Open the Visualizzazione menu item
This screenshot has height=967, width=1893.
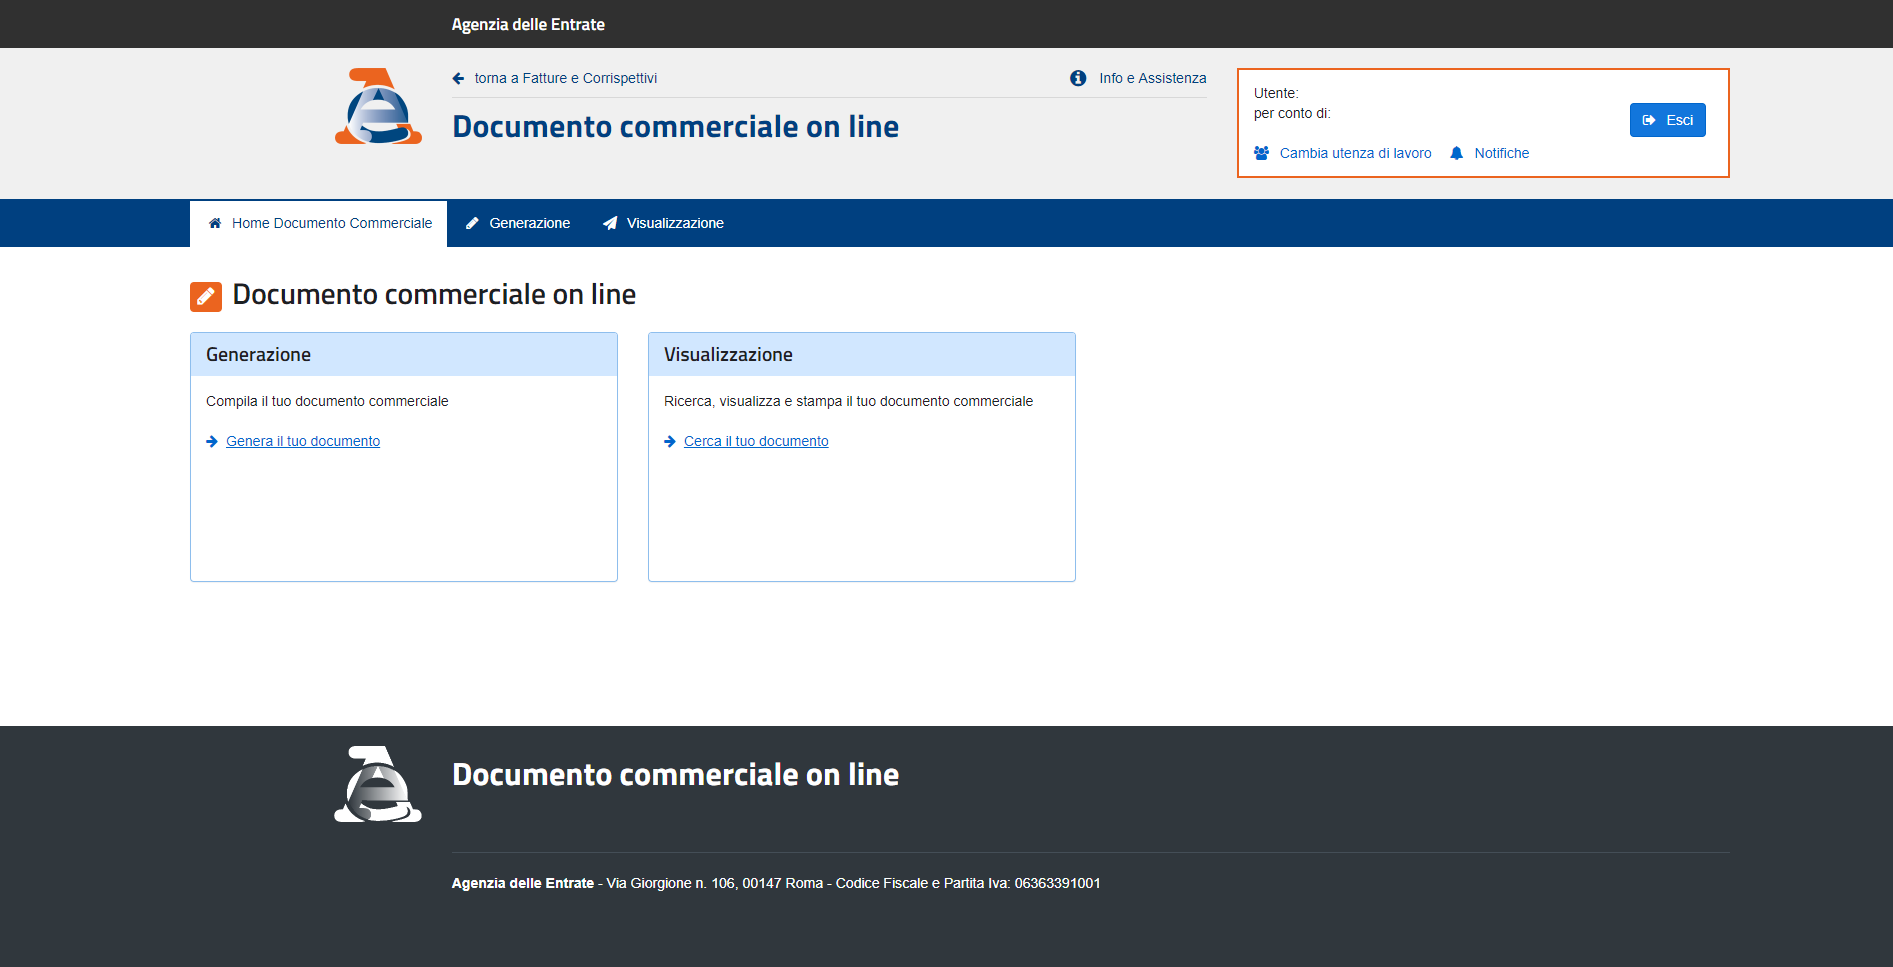click(663, 223)
